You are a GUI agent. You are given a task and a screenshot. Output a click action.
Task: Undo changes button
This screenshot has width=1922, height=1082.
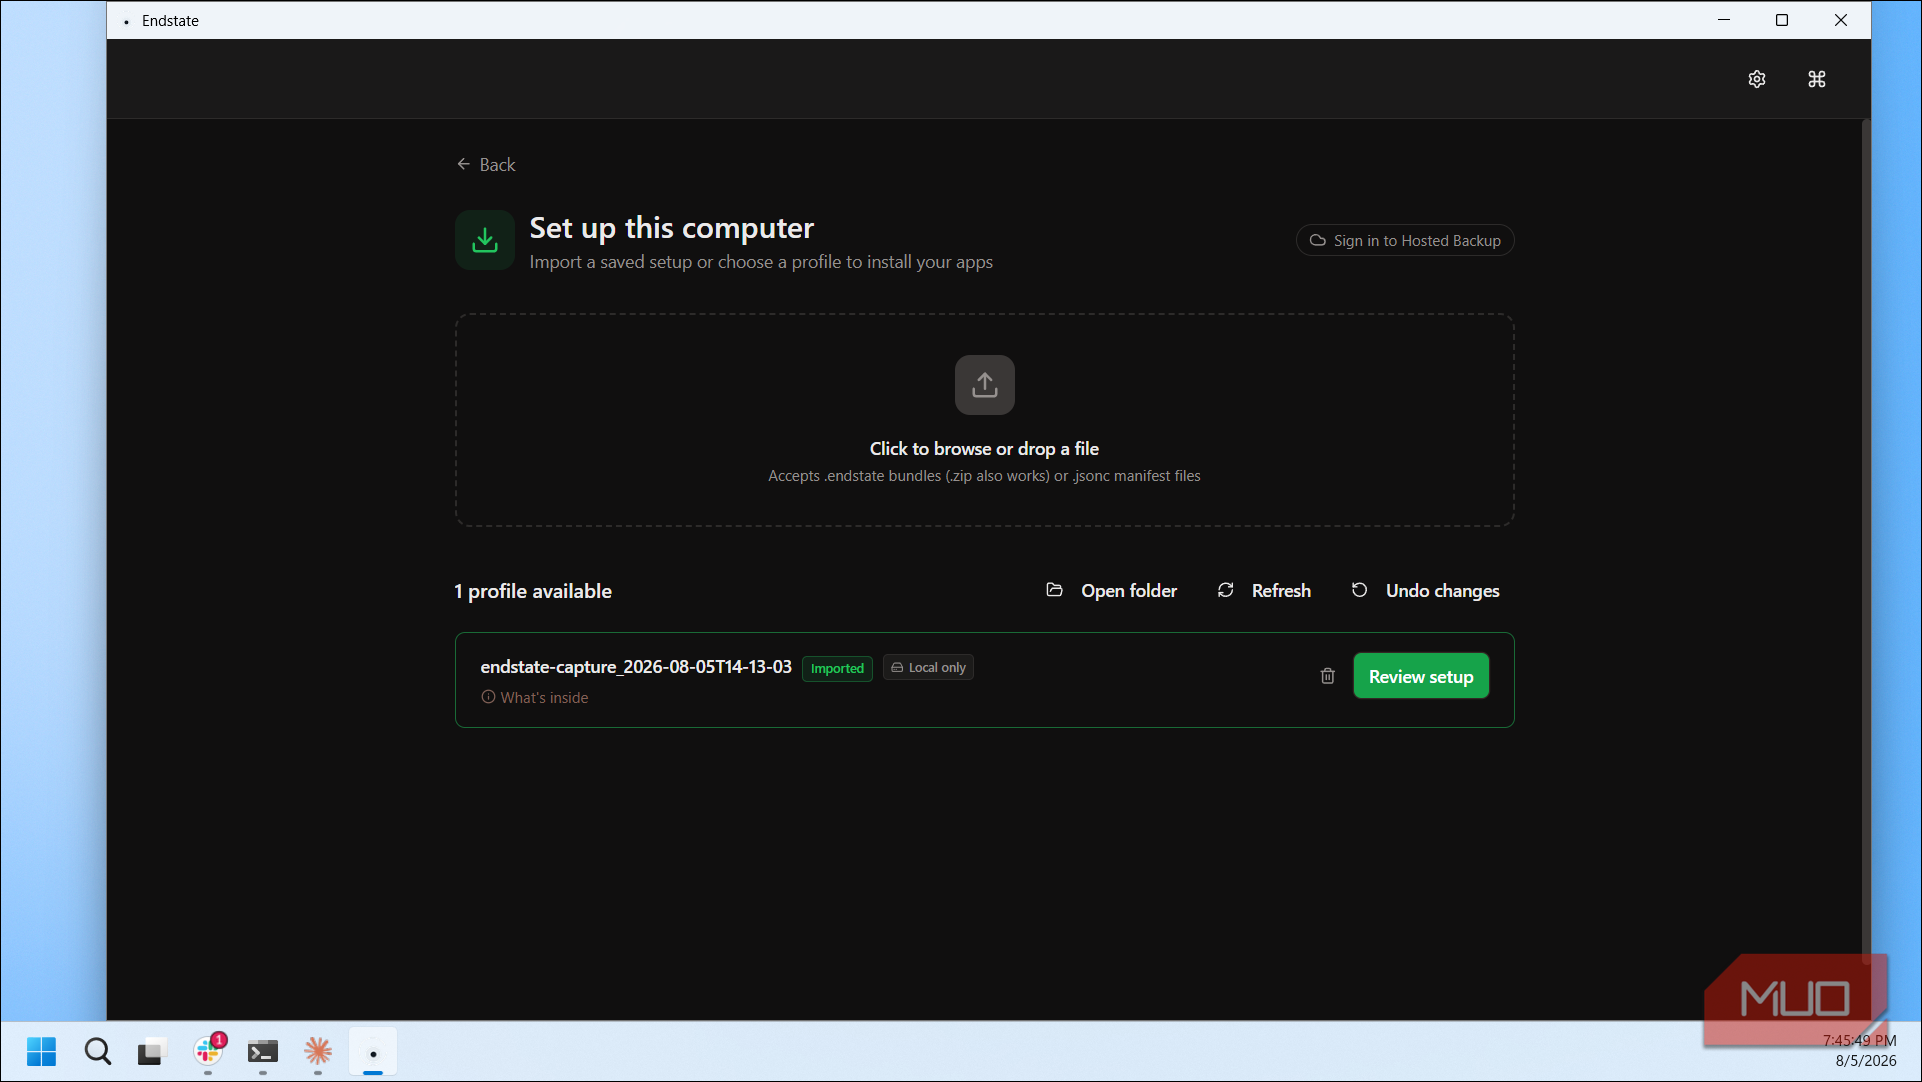pos(1425,591)
